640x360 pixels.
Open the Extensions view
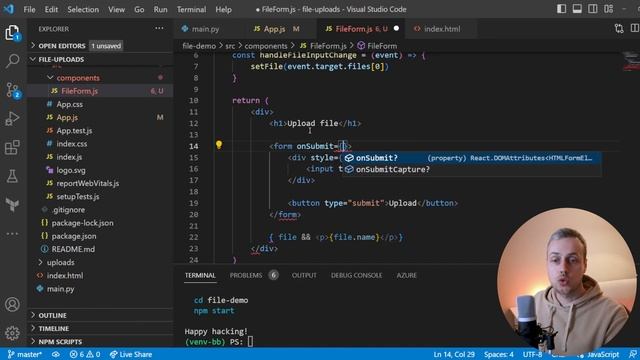click(x=12, y=147)
